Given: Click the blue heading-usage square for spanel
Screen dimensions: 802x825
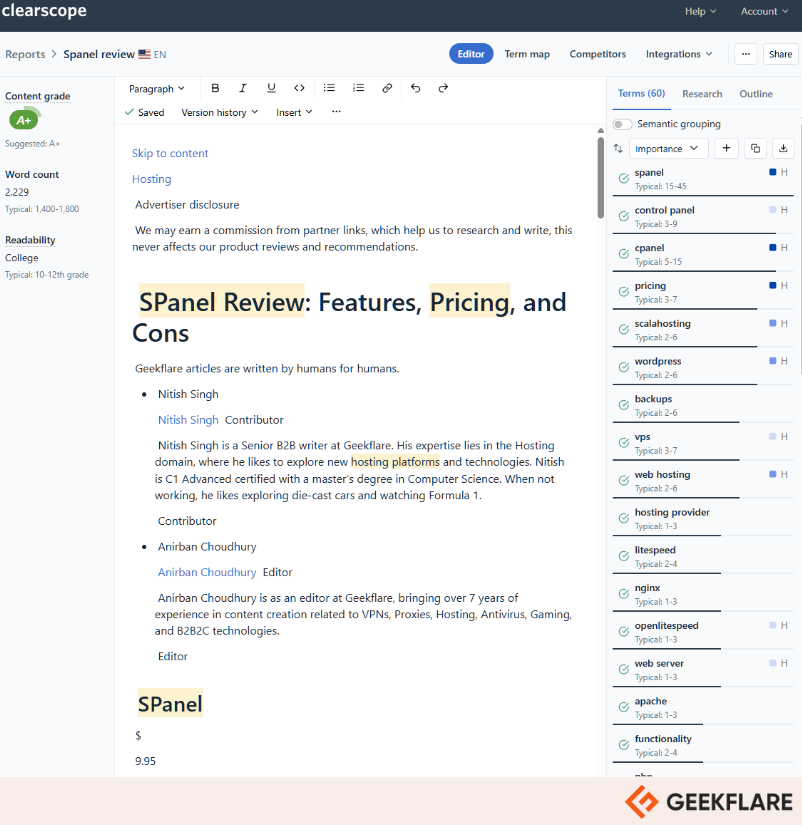Looking at the screenshot, I should (773, 172).
